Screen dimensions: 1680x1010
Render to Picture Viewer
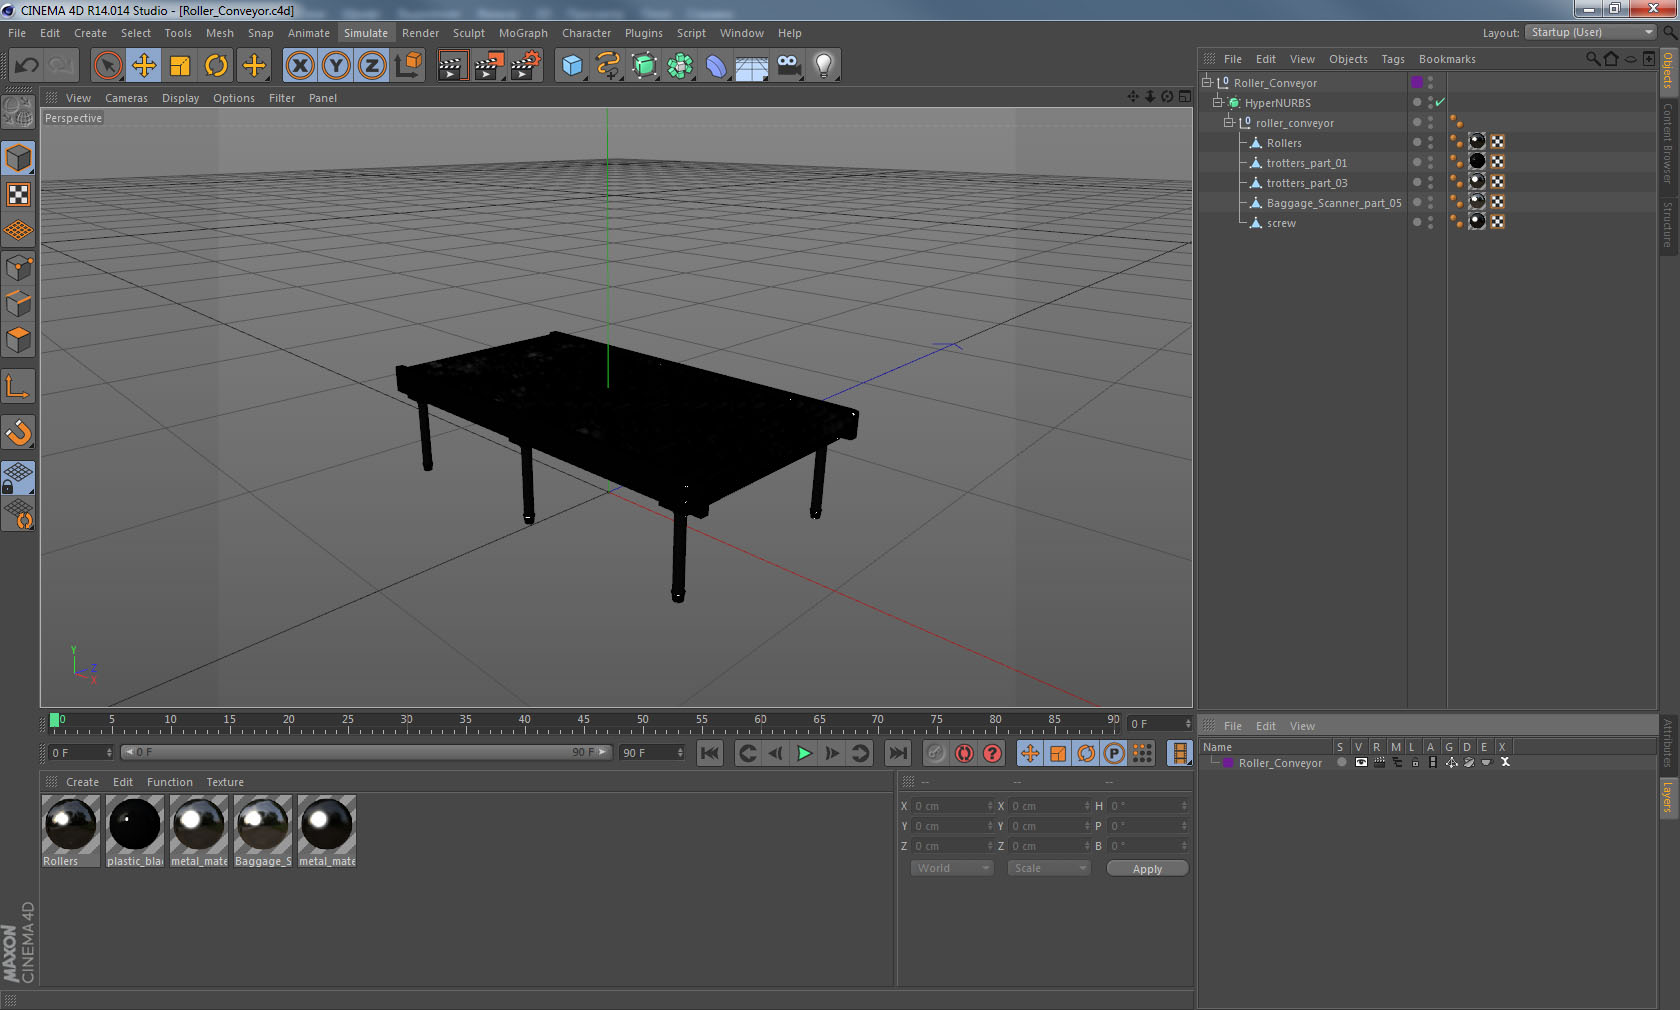[x=489, y=66]
